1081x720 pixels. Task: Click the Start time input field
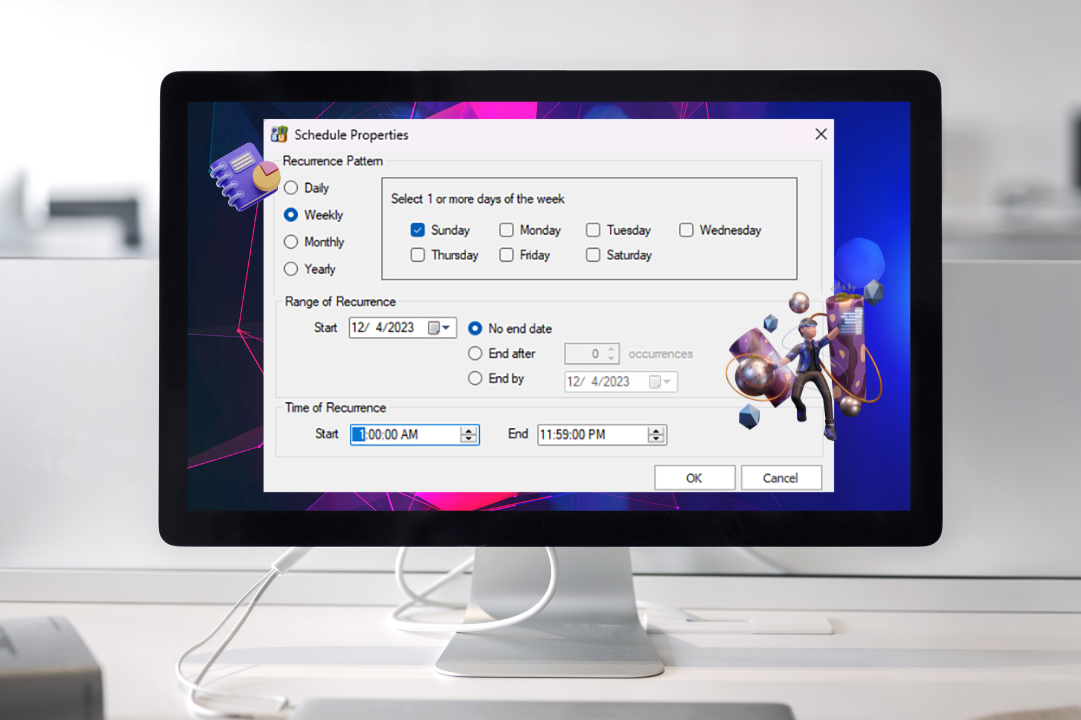point(405,435)
